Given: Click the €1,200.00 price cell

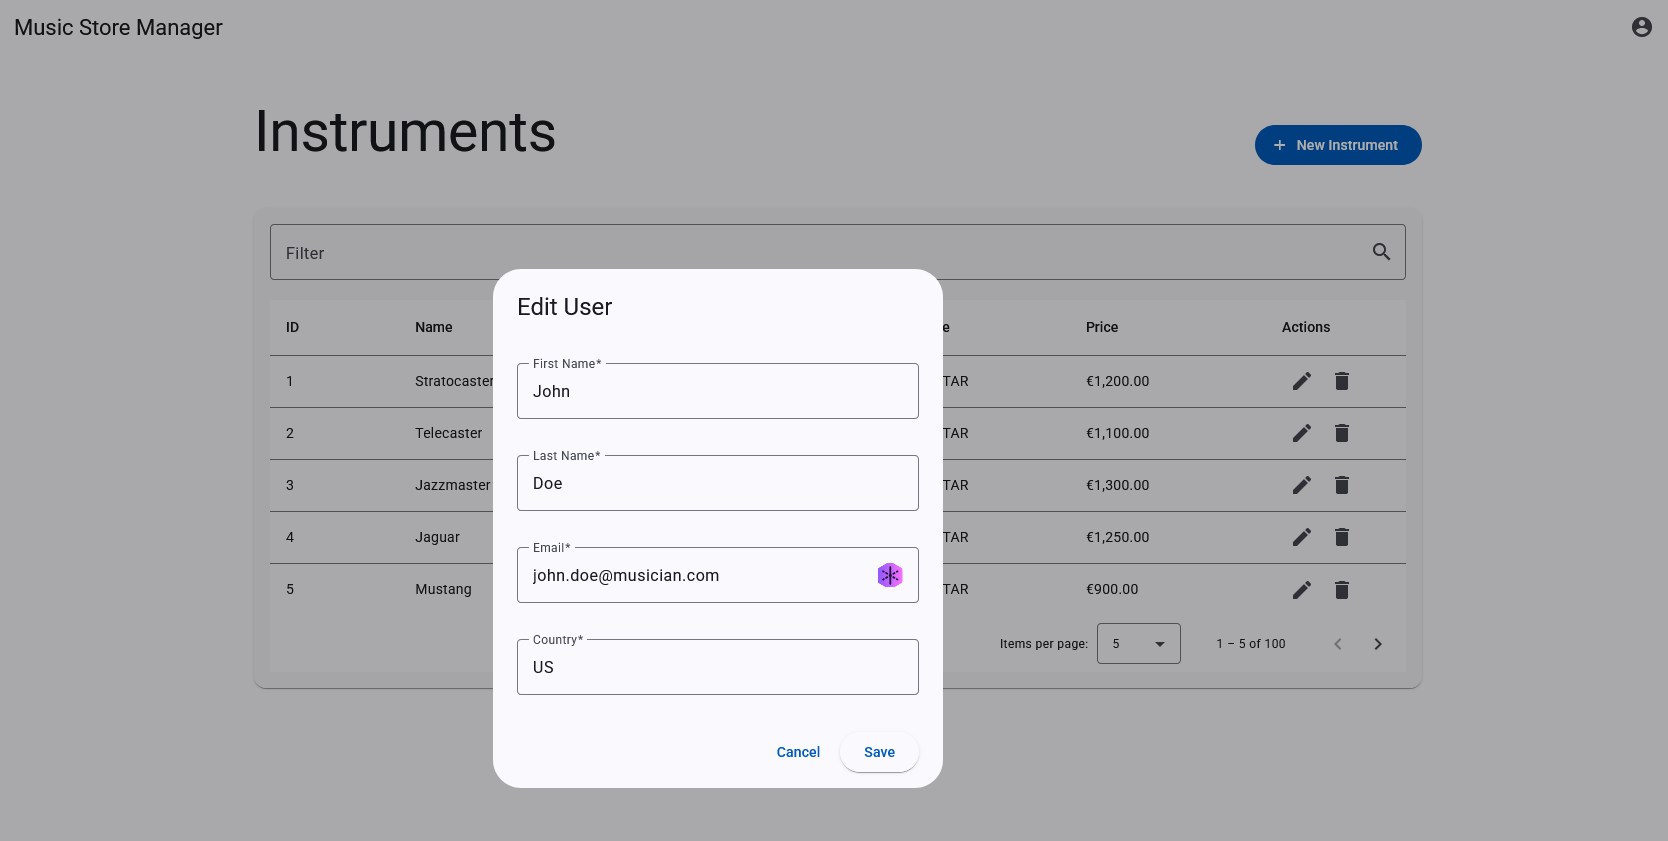Looking at the screenshot, I should pyautogui.click(x=1118, y=381).
